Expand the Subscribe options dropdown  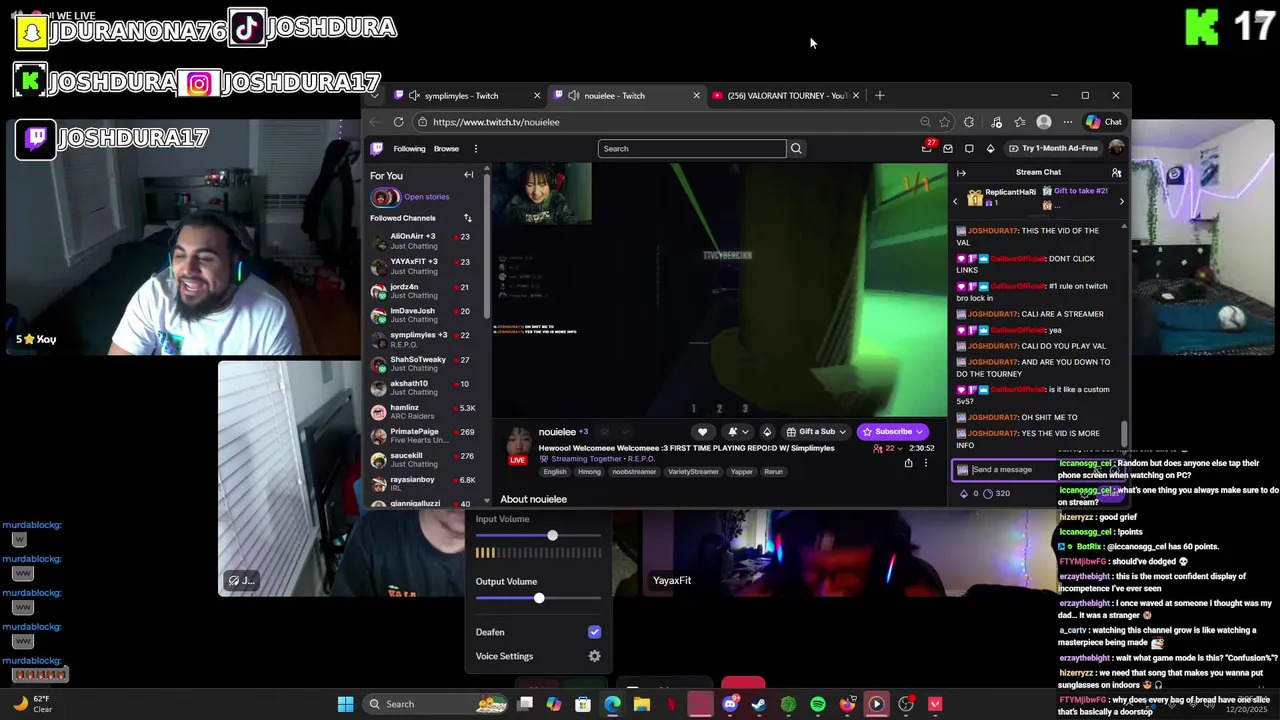coord(918,432)
